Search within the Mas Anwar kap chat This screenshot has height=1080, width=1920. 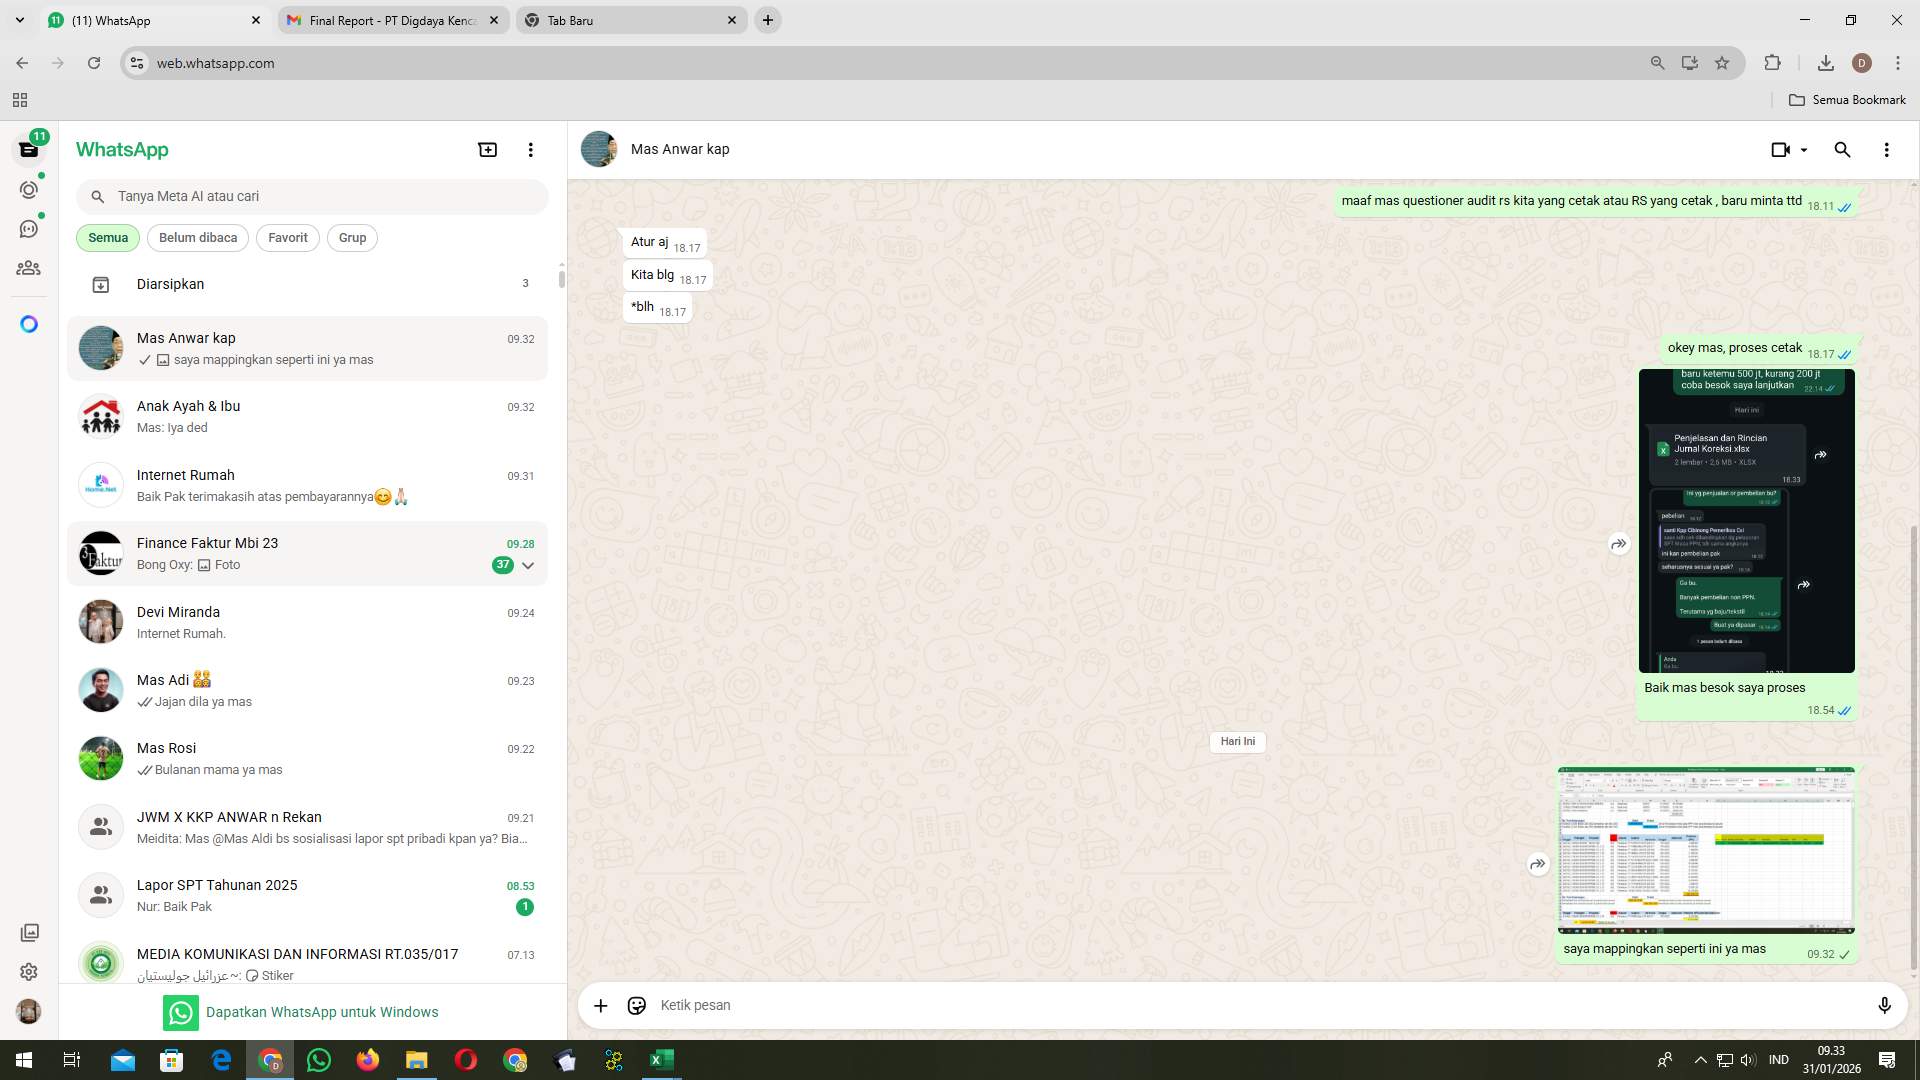[1842, 149]
